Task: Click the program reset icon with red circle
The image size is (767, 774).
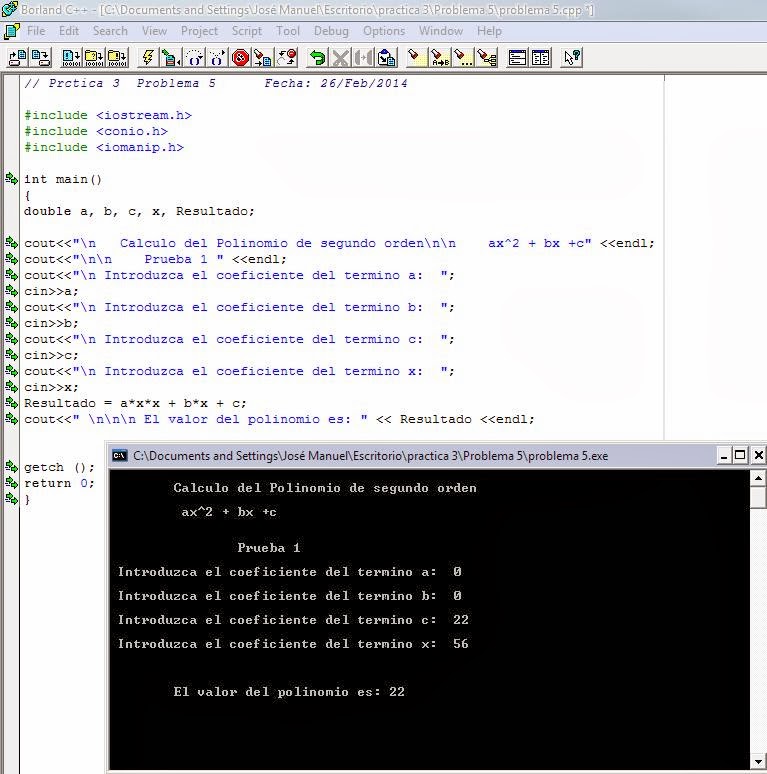Action: (287, 58)
